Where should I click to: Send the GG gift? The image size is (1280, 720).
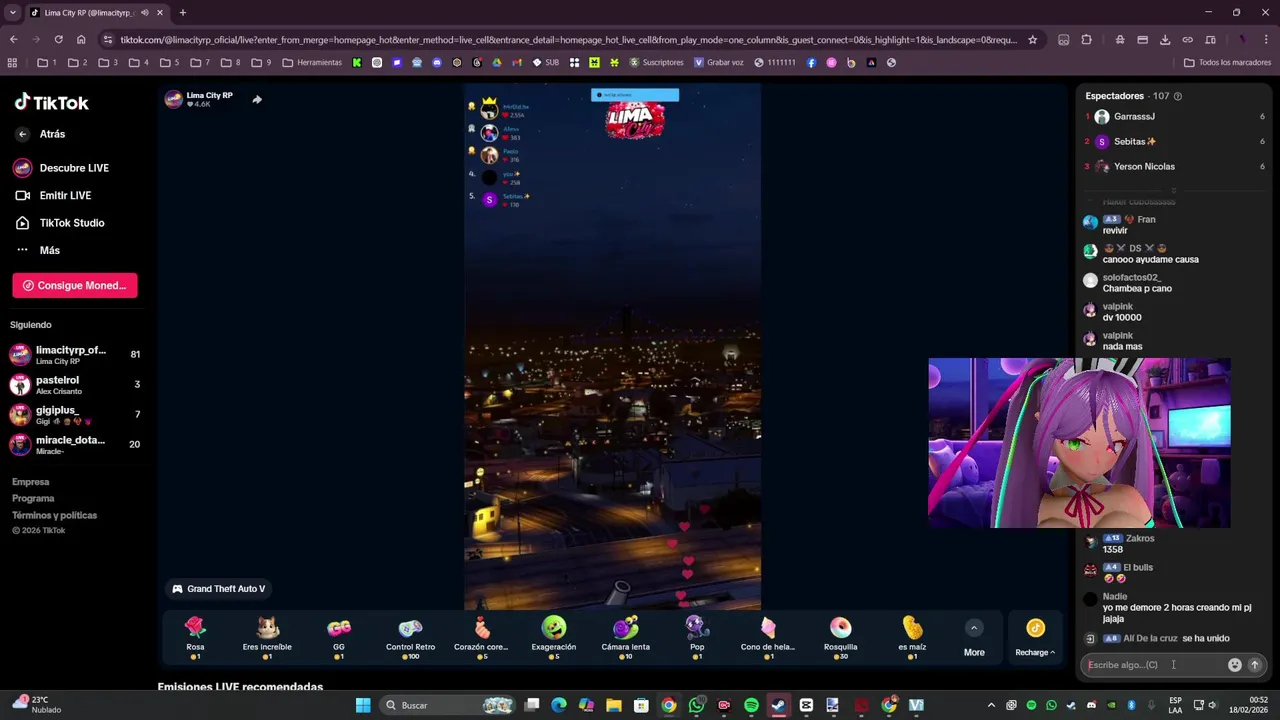click(339, 637)
